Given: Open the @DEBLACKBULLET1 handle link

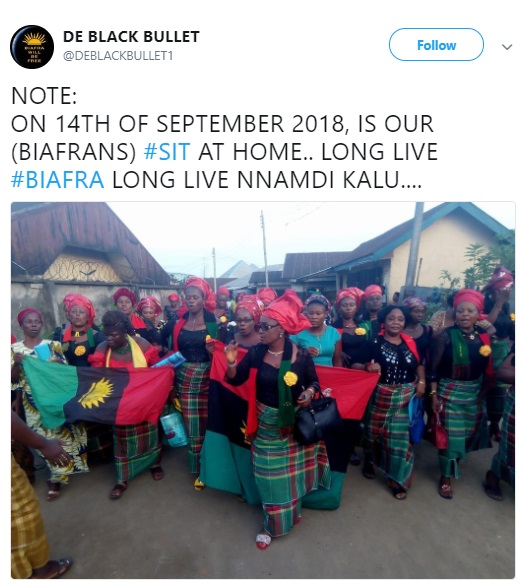Looking at the screenshot, I should 118,56.
